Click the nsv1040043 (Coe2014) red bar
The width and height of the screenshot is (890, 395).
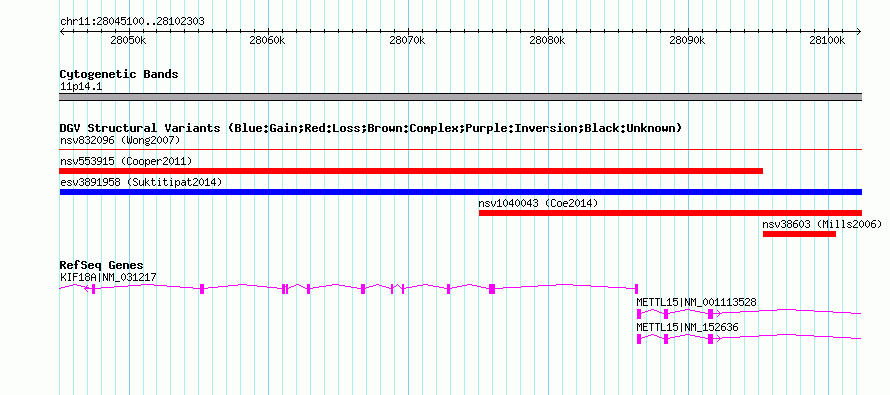coord(670,213)
